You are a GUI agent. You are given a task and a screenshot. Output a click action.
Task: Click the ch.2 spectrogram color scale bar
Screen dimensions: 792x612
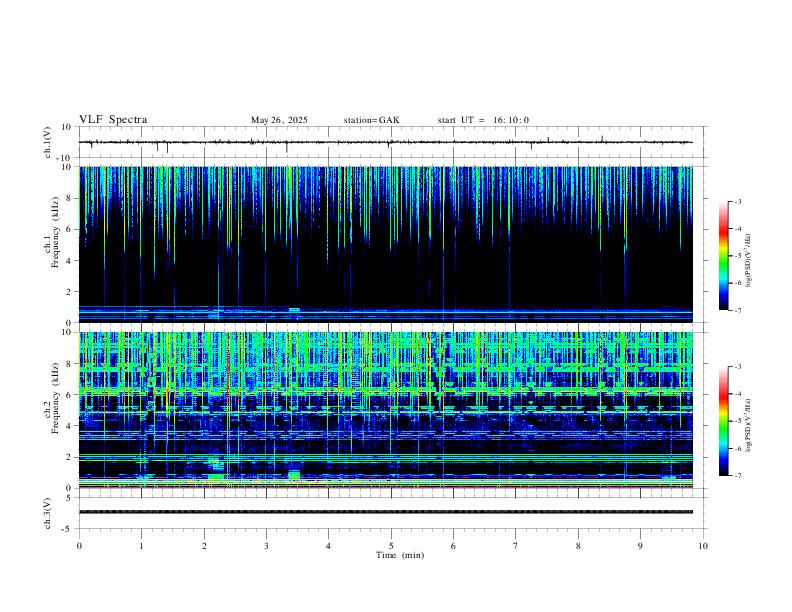723,421
